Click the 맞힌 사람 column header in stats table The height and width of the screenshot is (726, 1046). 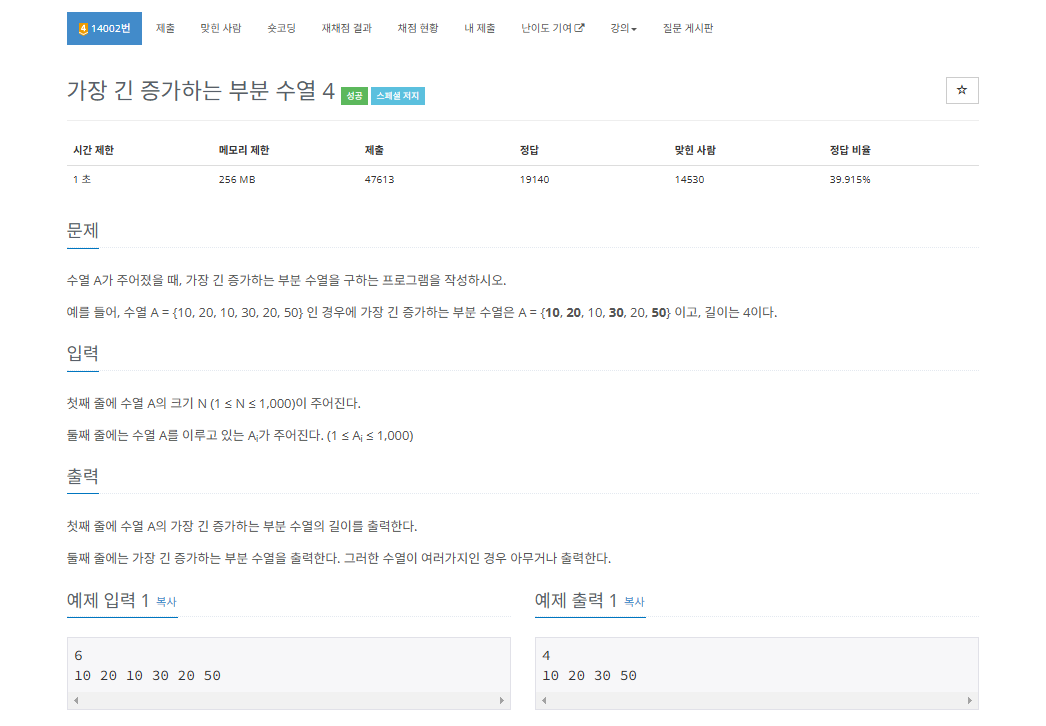(695, 150)
